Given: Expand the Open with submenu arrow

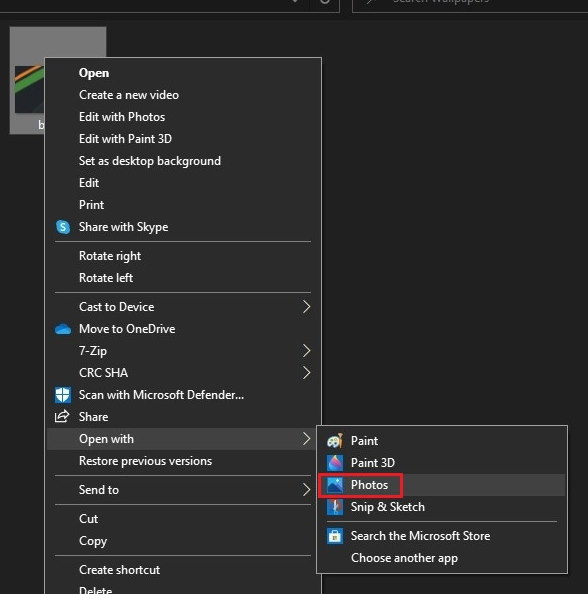Looking at the screenshot, I should pos(307,439).
